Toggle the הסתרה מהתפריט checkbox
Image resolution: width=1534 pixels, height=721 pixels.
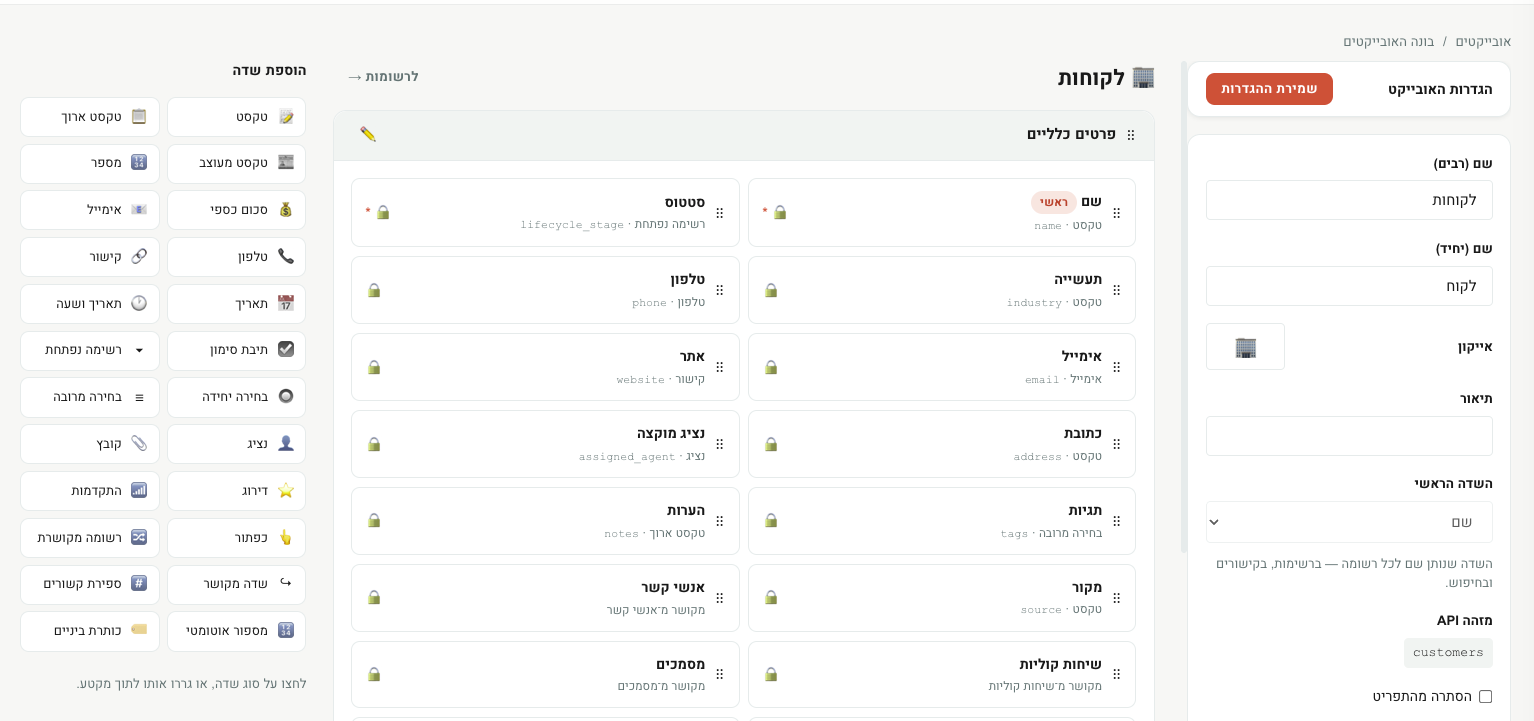click(1485, 696)
